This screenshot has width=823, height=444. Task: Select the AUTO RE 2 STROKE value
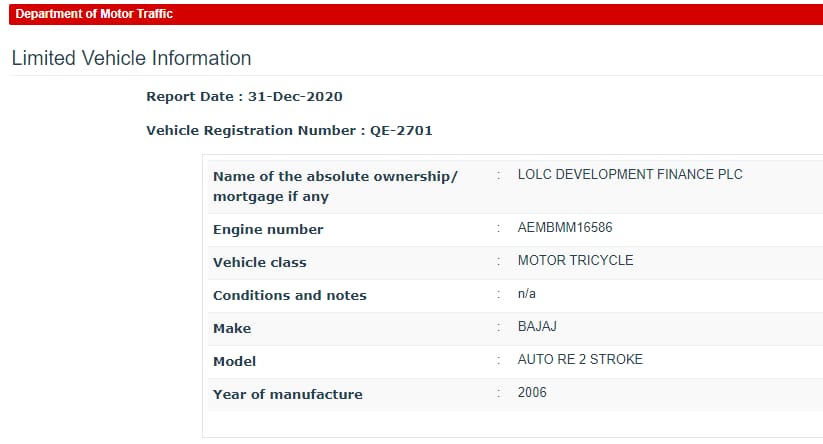tap(580, 360)
